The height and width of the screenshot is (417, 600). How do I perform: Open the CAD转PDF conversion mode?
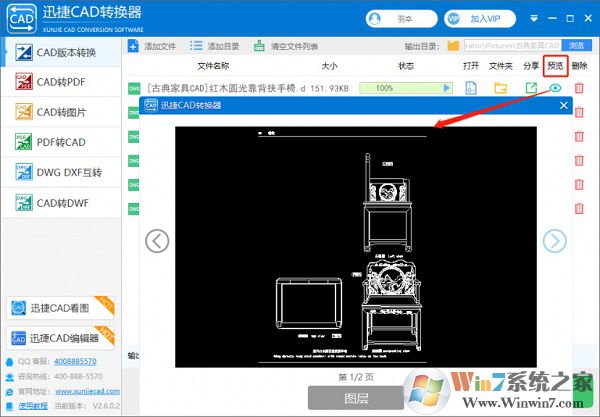pyautogui.click(x=61, y=82)
